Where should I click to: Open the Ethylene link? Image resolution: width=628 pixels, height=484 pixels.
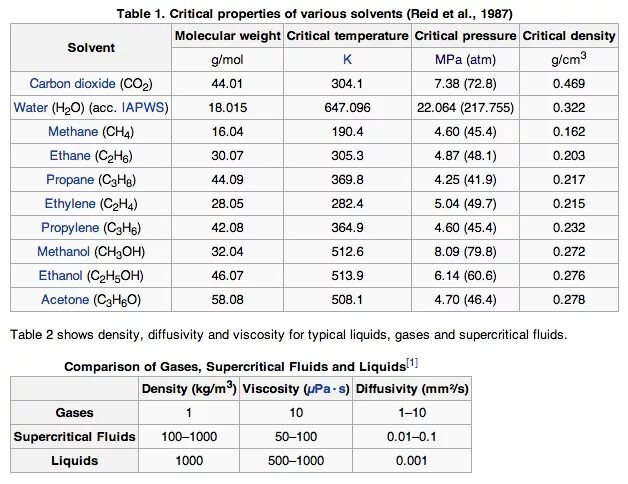pyautogui.click(x=70, y=204)
